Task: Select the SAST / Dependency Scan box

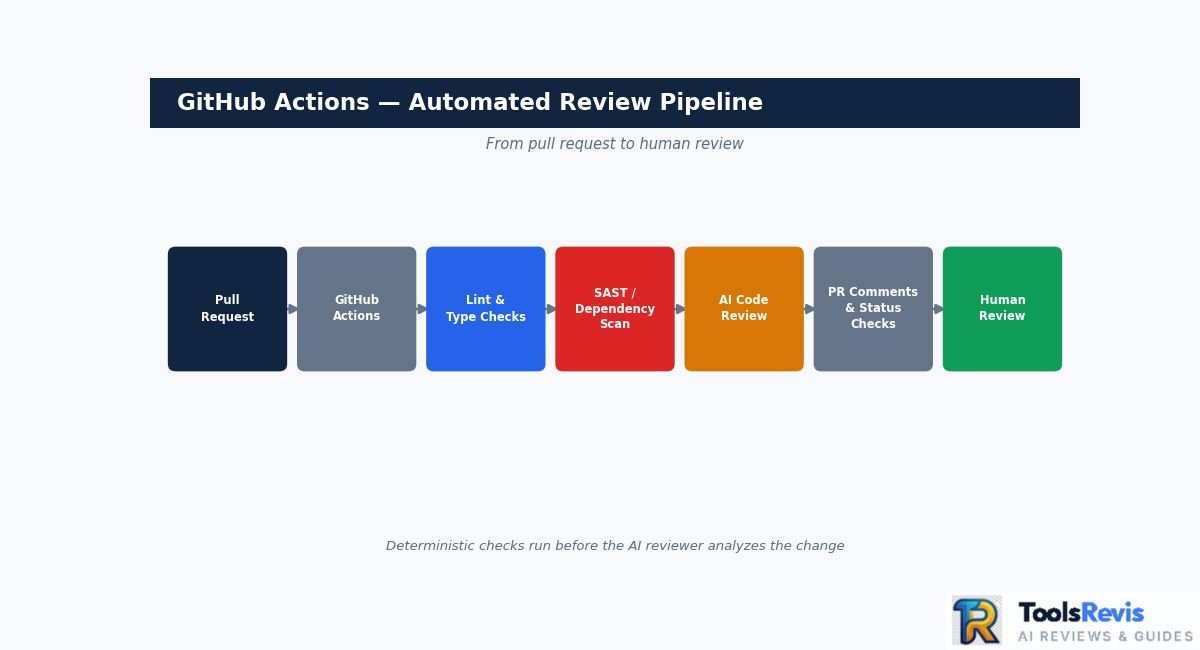Action: [615, 309]
